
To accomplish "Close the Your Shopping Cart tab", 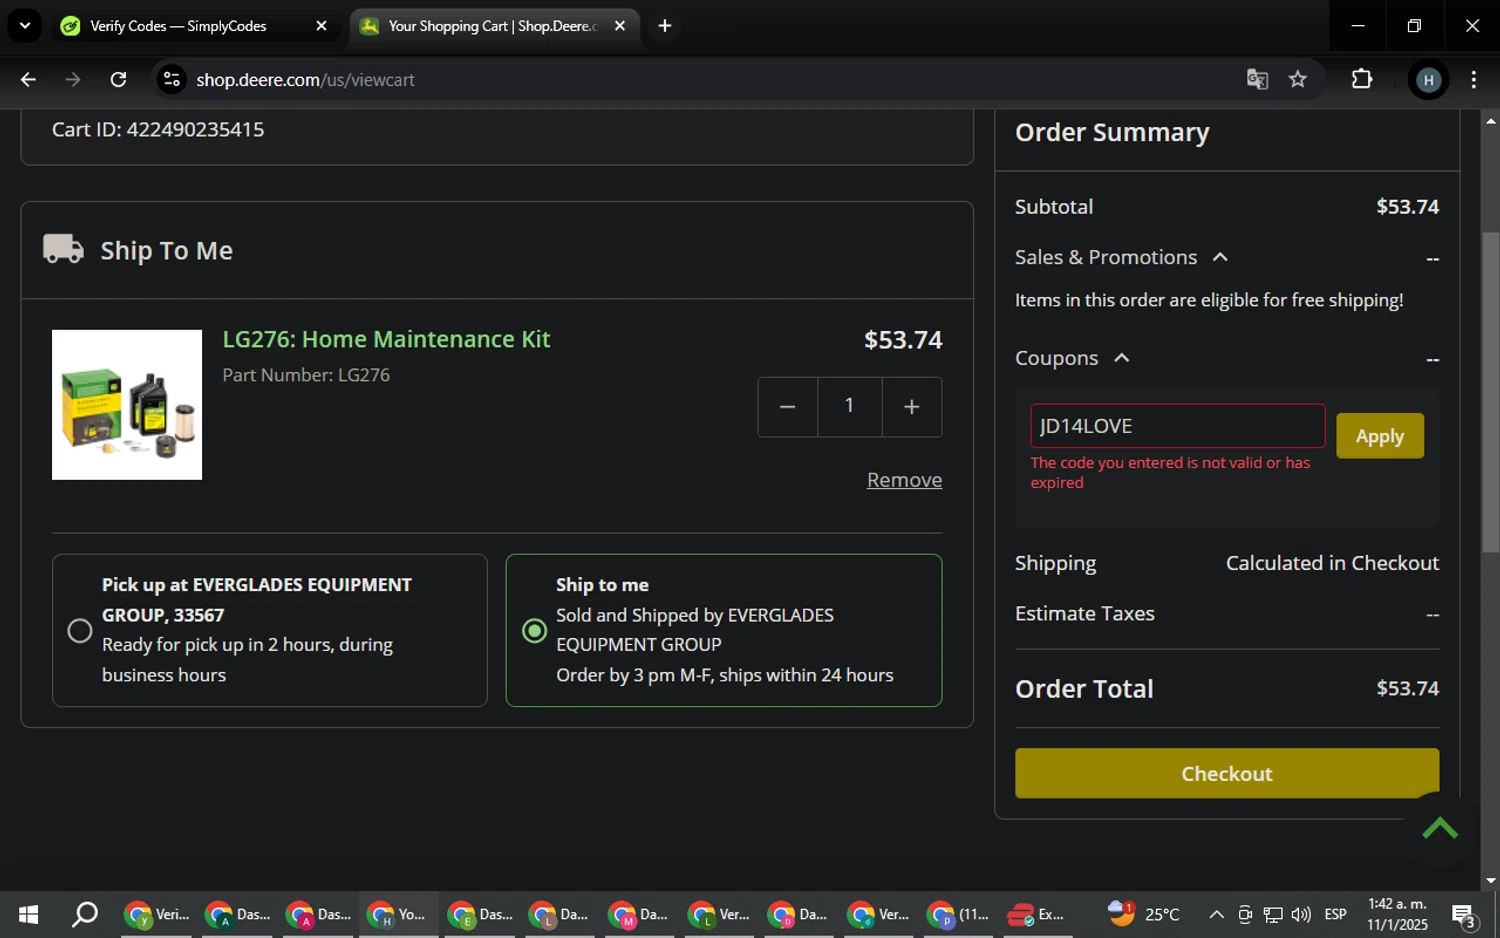I will click(x=620, y=26).
